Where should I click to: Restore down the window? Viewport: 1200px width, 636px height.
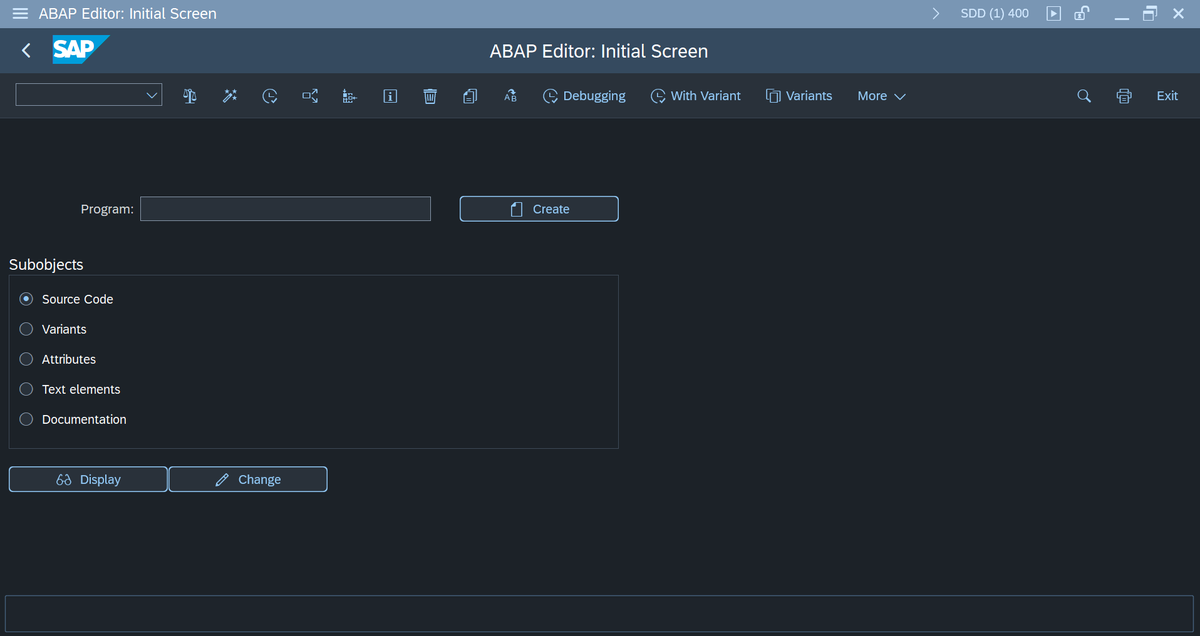click(1149, 14)
